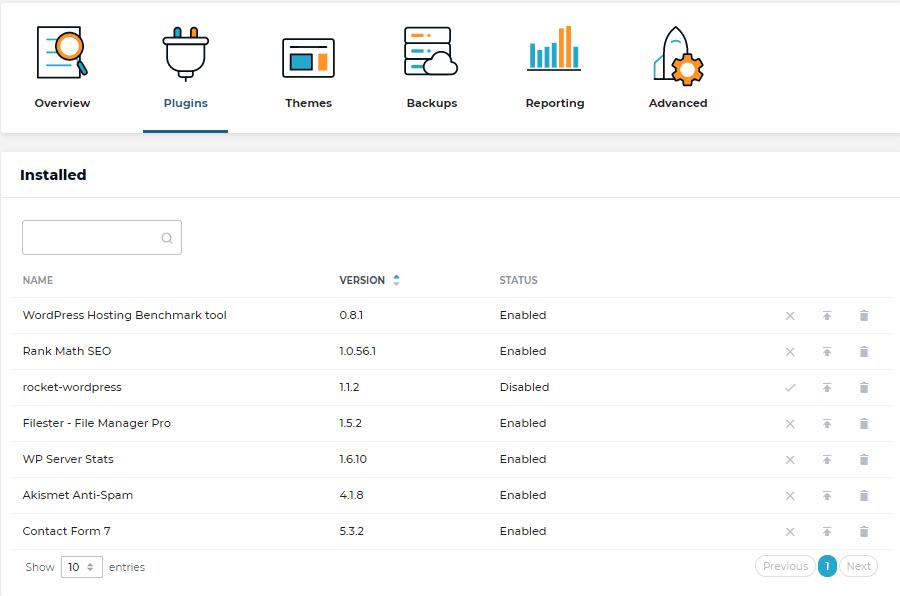Click the WP Server Stats name
Image resolution: width=900 pixels, height=596 pixels.
point(68,459)
